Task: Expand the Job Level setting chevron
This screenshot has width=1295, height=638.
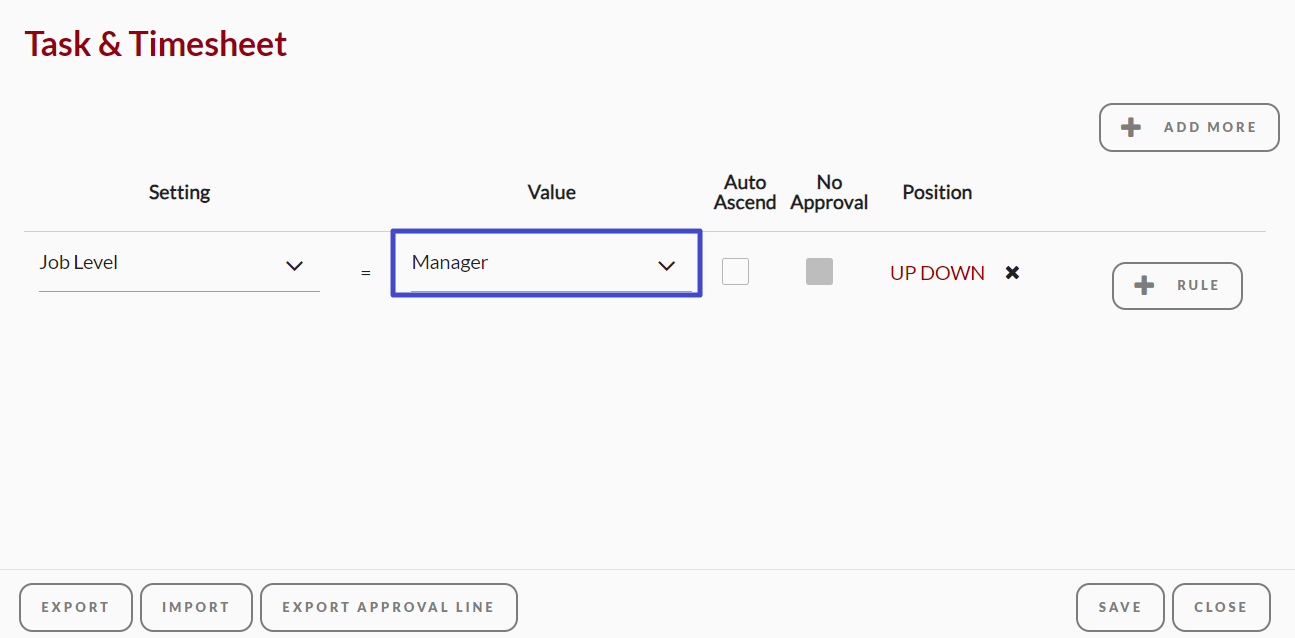Action: pyautogui.click(x=294, y=266)
